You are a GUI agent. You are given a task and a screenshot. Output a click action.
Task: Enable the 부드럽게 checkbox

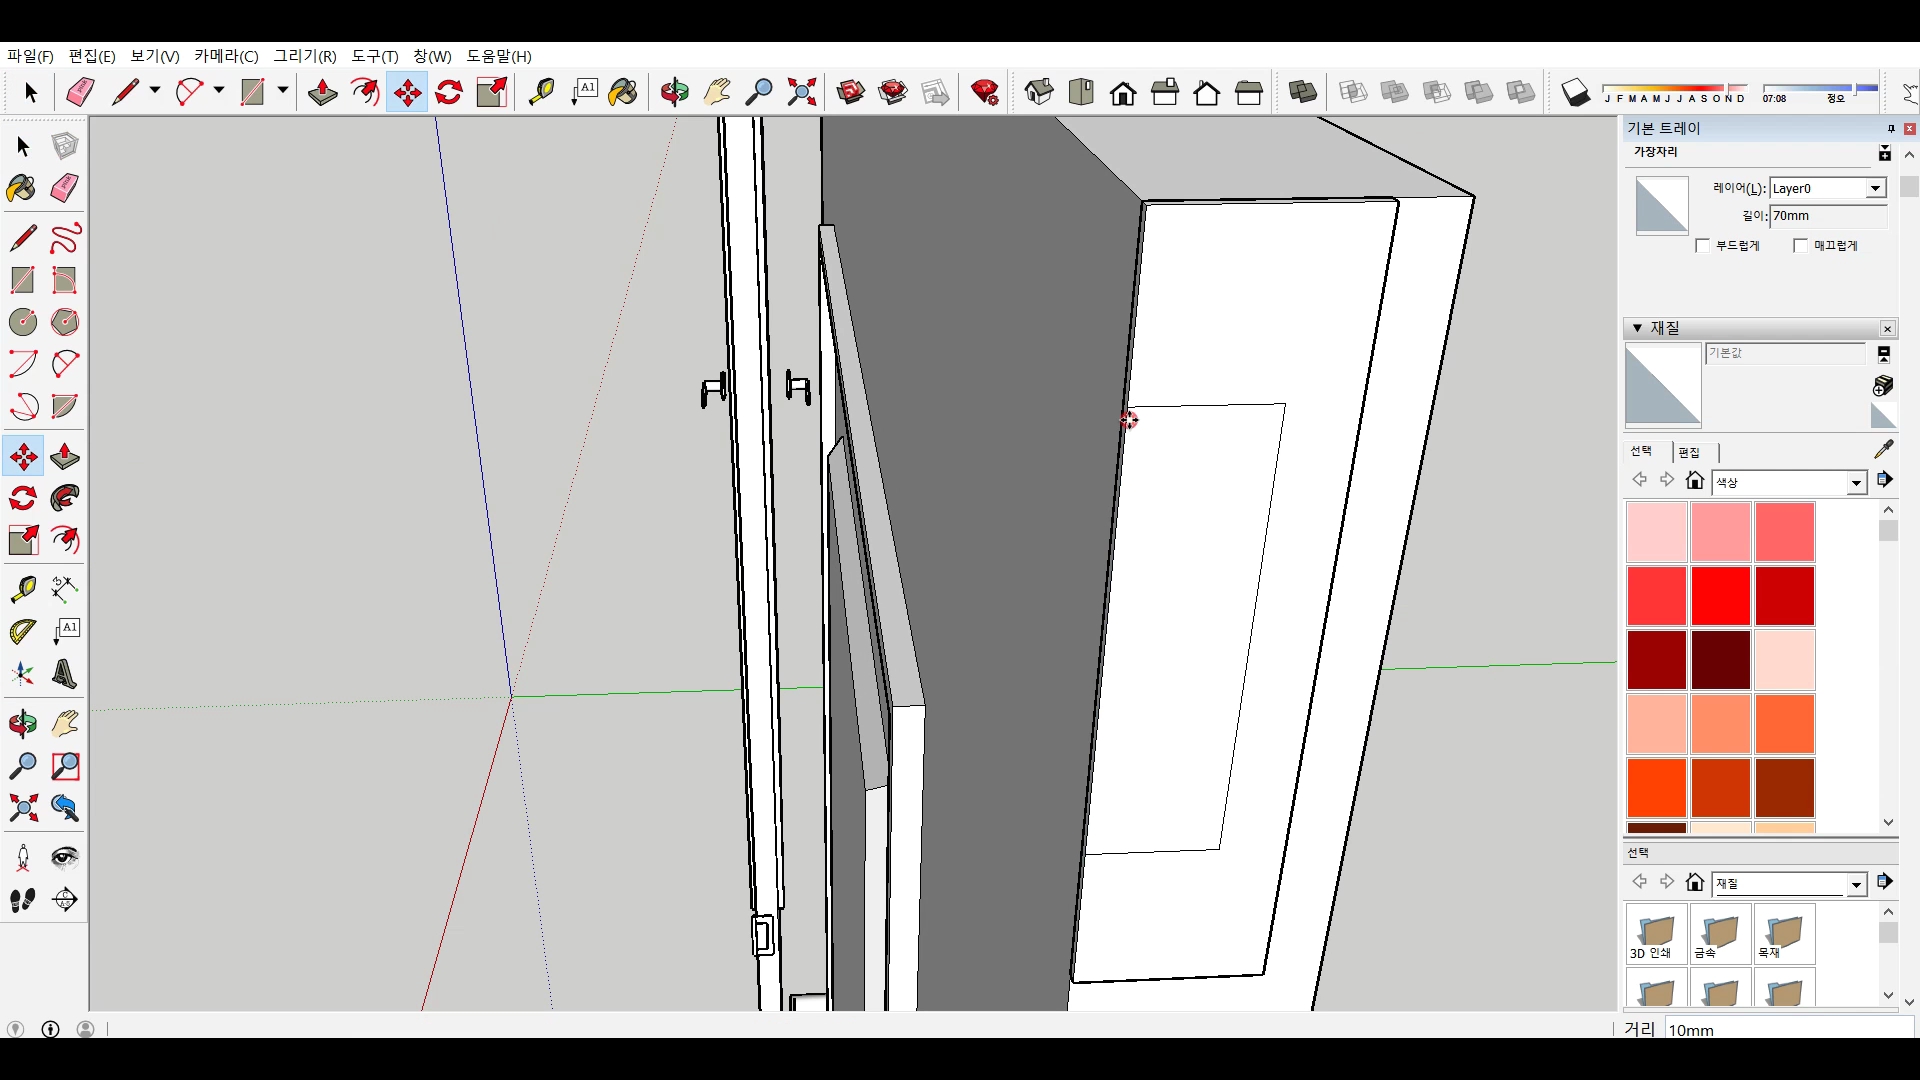pos(1703,246)
